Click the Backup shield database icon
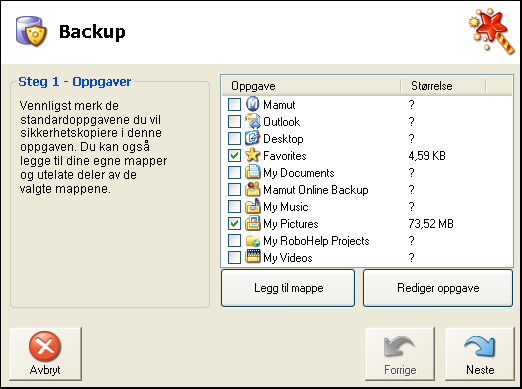 coord(31,31)
